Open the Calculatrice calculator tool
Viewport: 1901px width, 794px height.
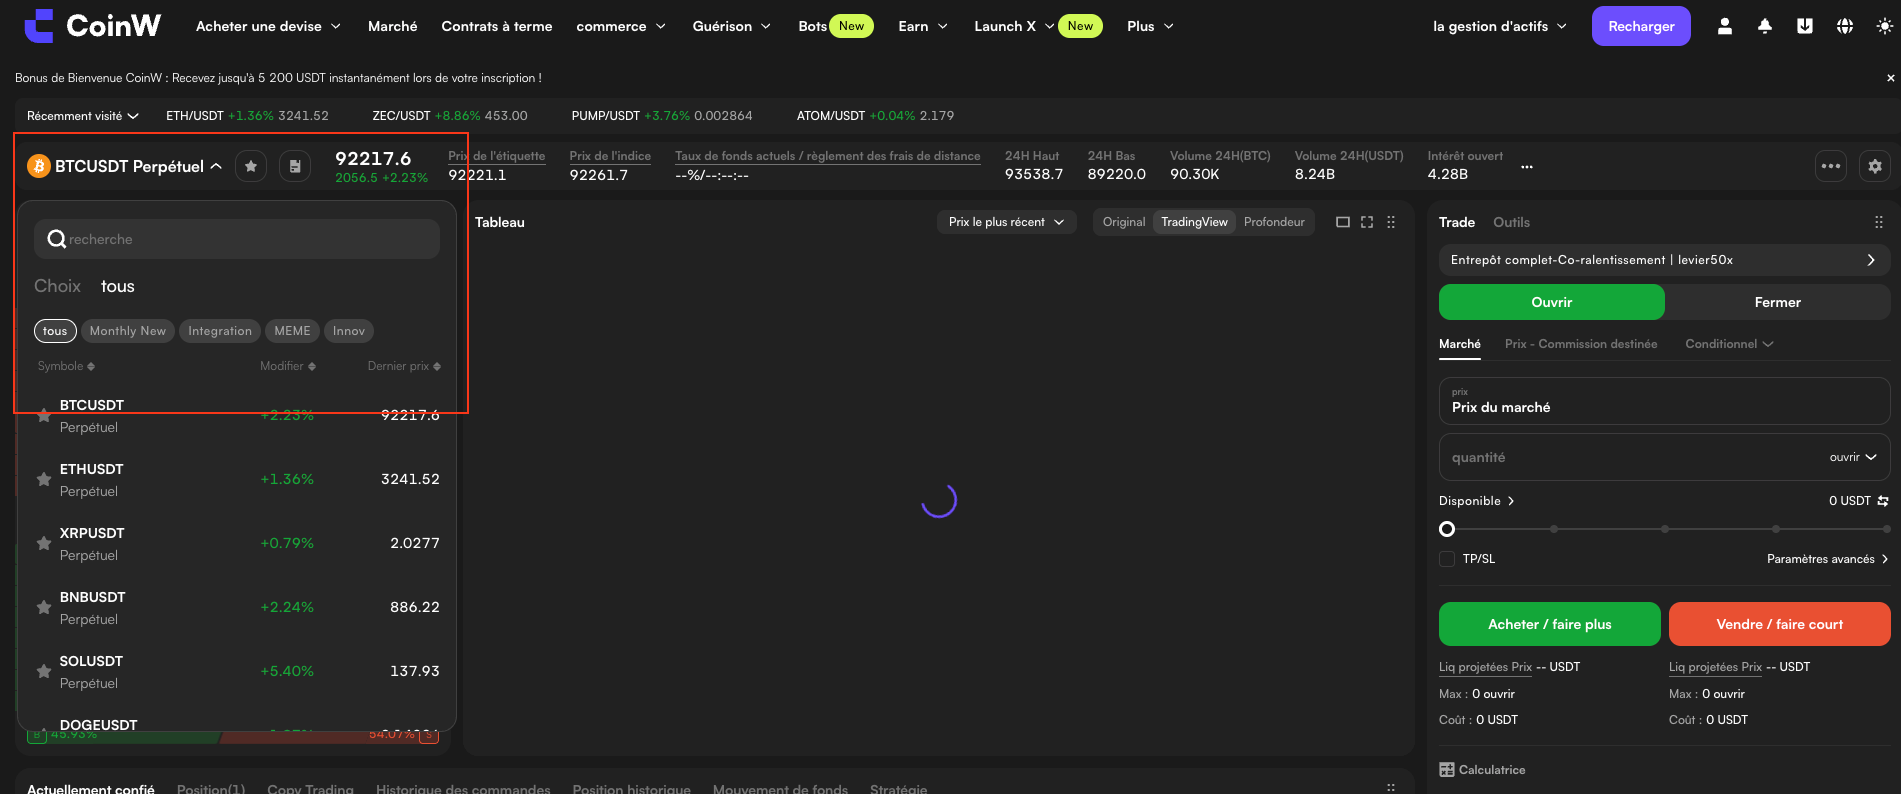(1482, 770)
